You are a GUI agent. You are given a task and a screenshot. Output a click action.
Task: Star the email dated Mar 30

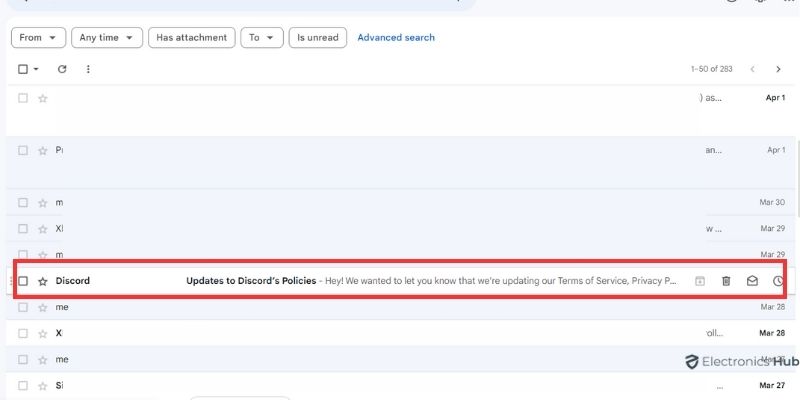coord(43,203)
